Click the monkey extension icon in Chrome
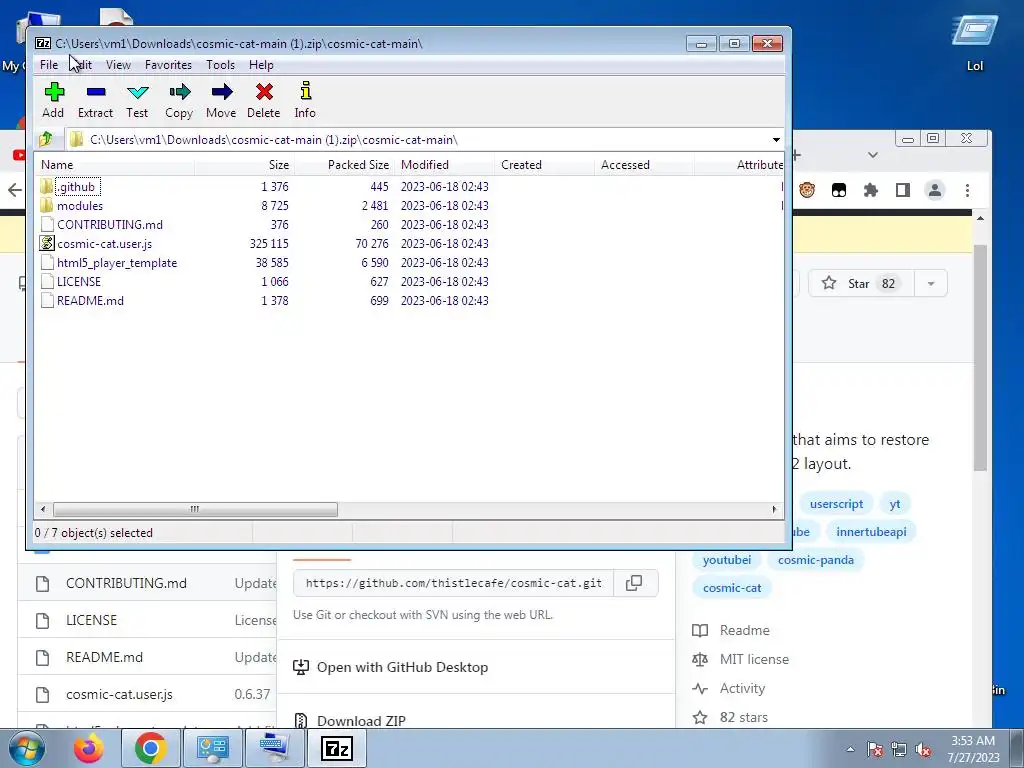Viewport: 1024px width, 768px height. (x=807, y=190)
